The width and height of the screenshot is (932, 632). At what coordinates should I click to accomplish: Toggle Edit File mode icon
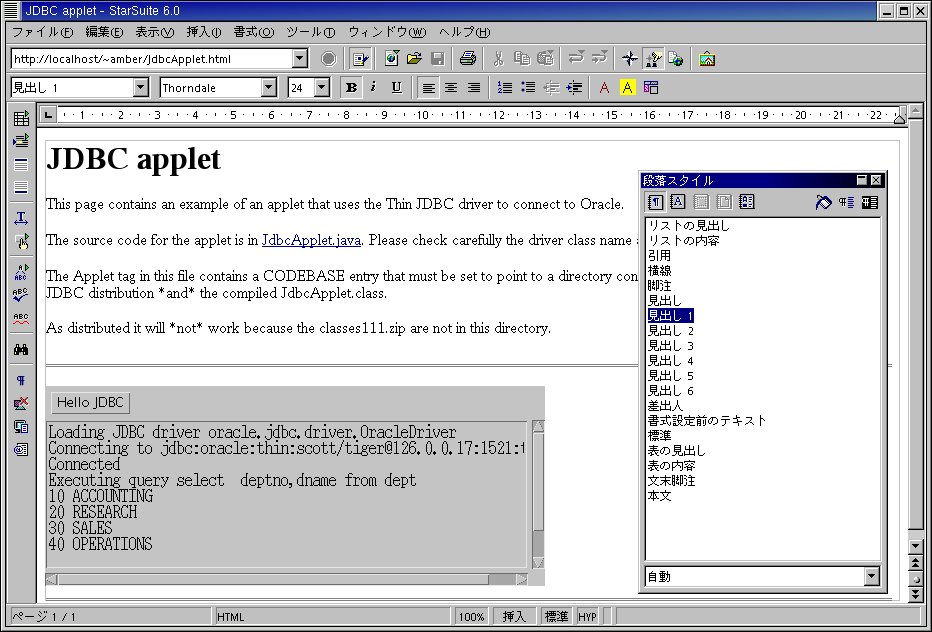360,58
